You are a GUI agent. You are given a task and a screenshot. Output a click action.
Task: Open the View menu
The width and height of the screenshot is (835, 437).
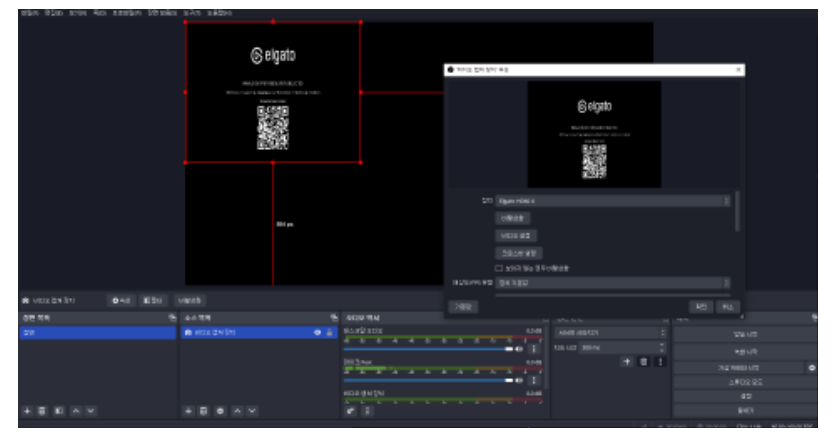point(78,12)
